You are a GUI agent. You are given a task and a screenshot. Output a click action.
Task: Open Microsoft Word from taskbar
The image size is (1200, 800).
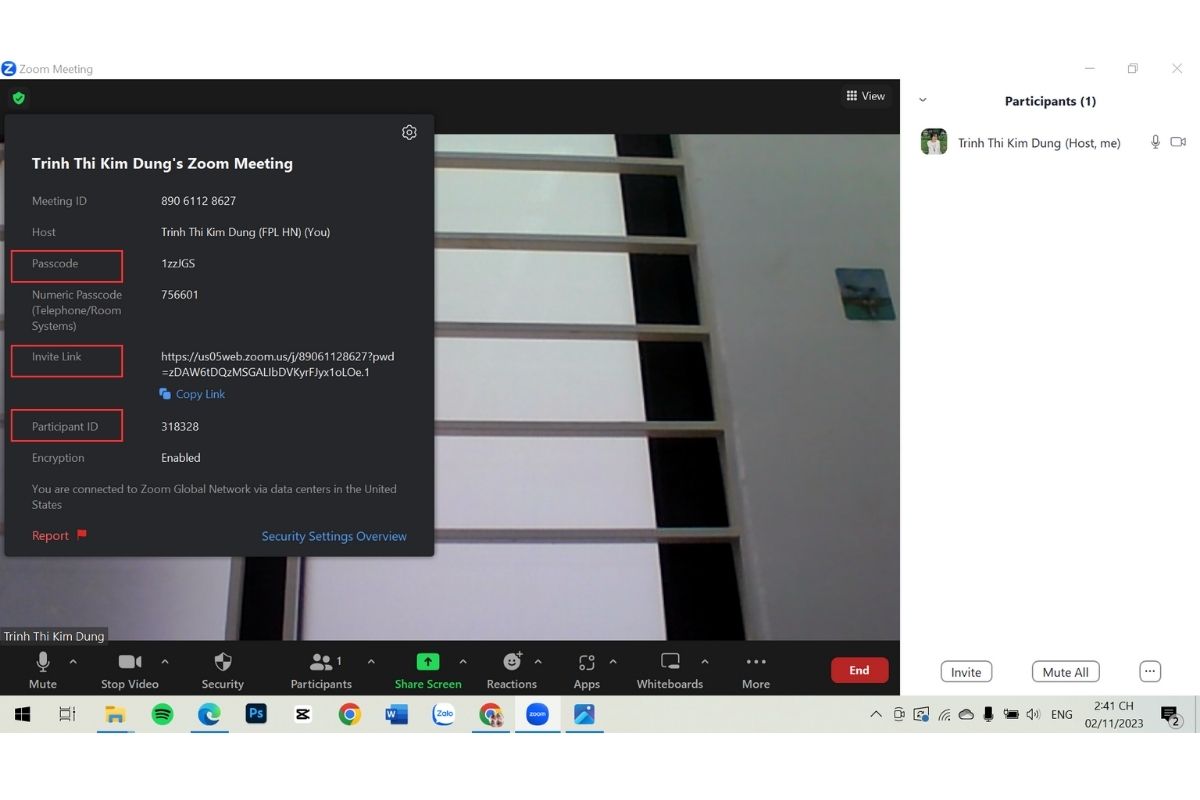point(397,714)
